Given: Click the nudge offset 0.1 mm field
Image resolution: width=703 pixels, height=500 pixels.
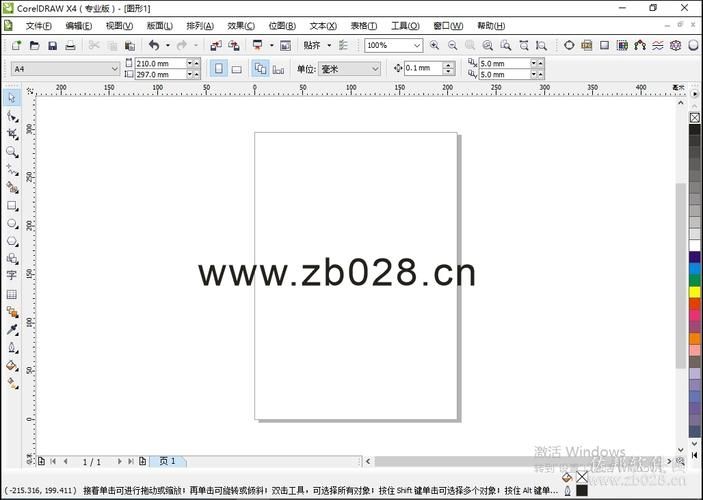Looking at the screenshot, I should click(x=424, y=68).
